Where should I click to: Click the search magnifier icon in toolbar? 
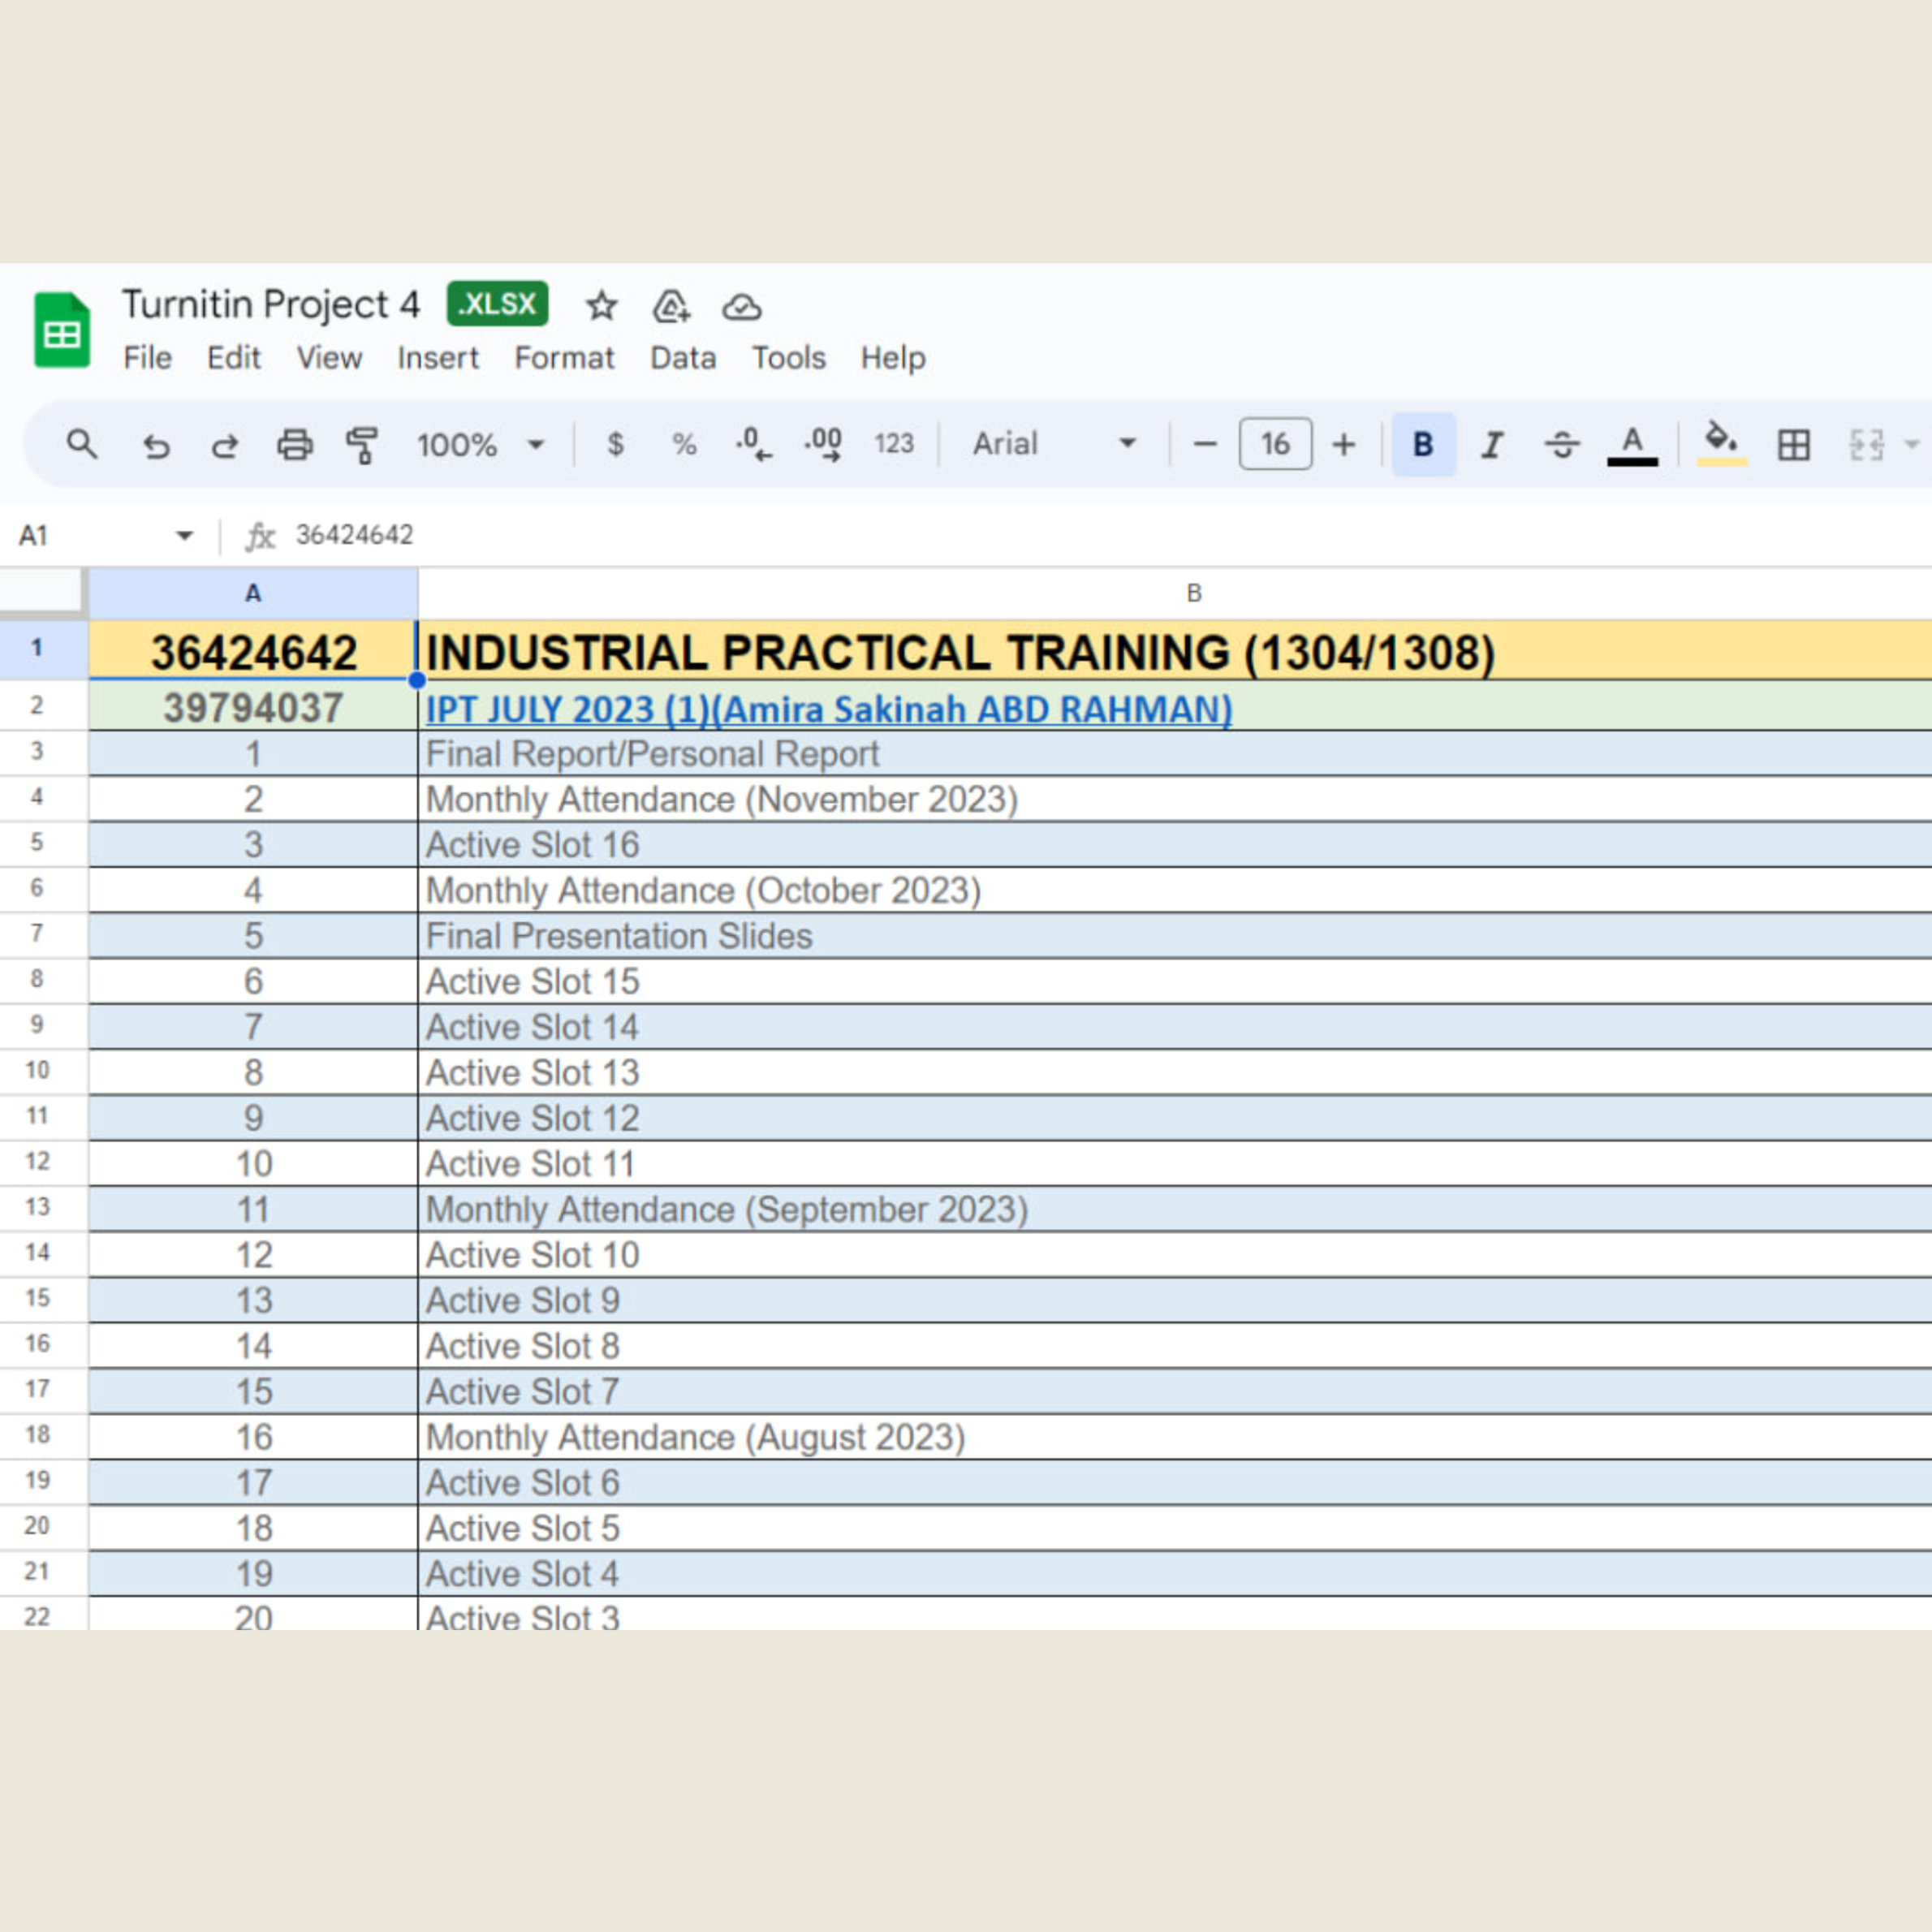(82, 444)
